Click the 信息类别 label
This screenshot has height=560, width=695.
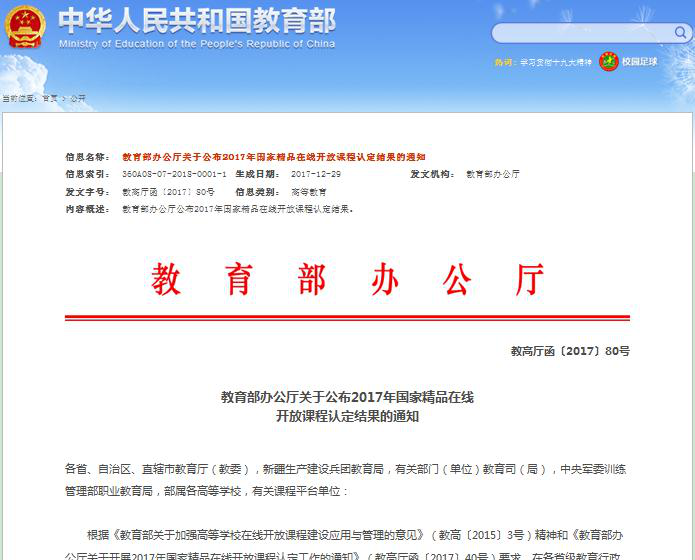[x=258, y=192]
